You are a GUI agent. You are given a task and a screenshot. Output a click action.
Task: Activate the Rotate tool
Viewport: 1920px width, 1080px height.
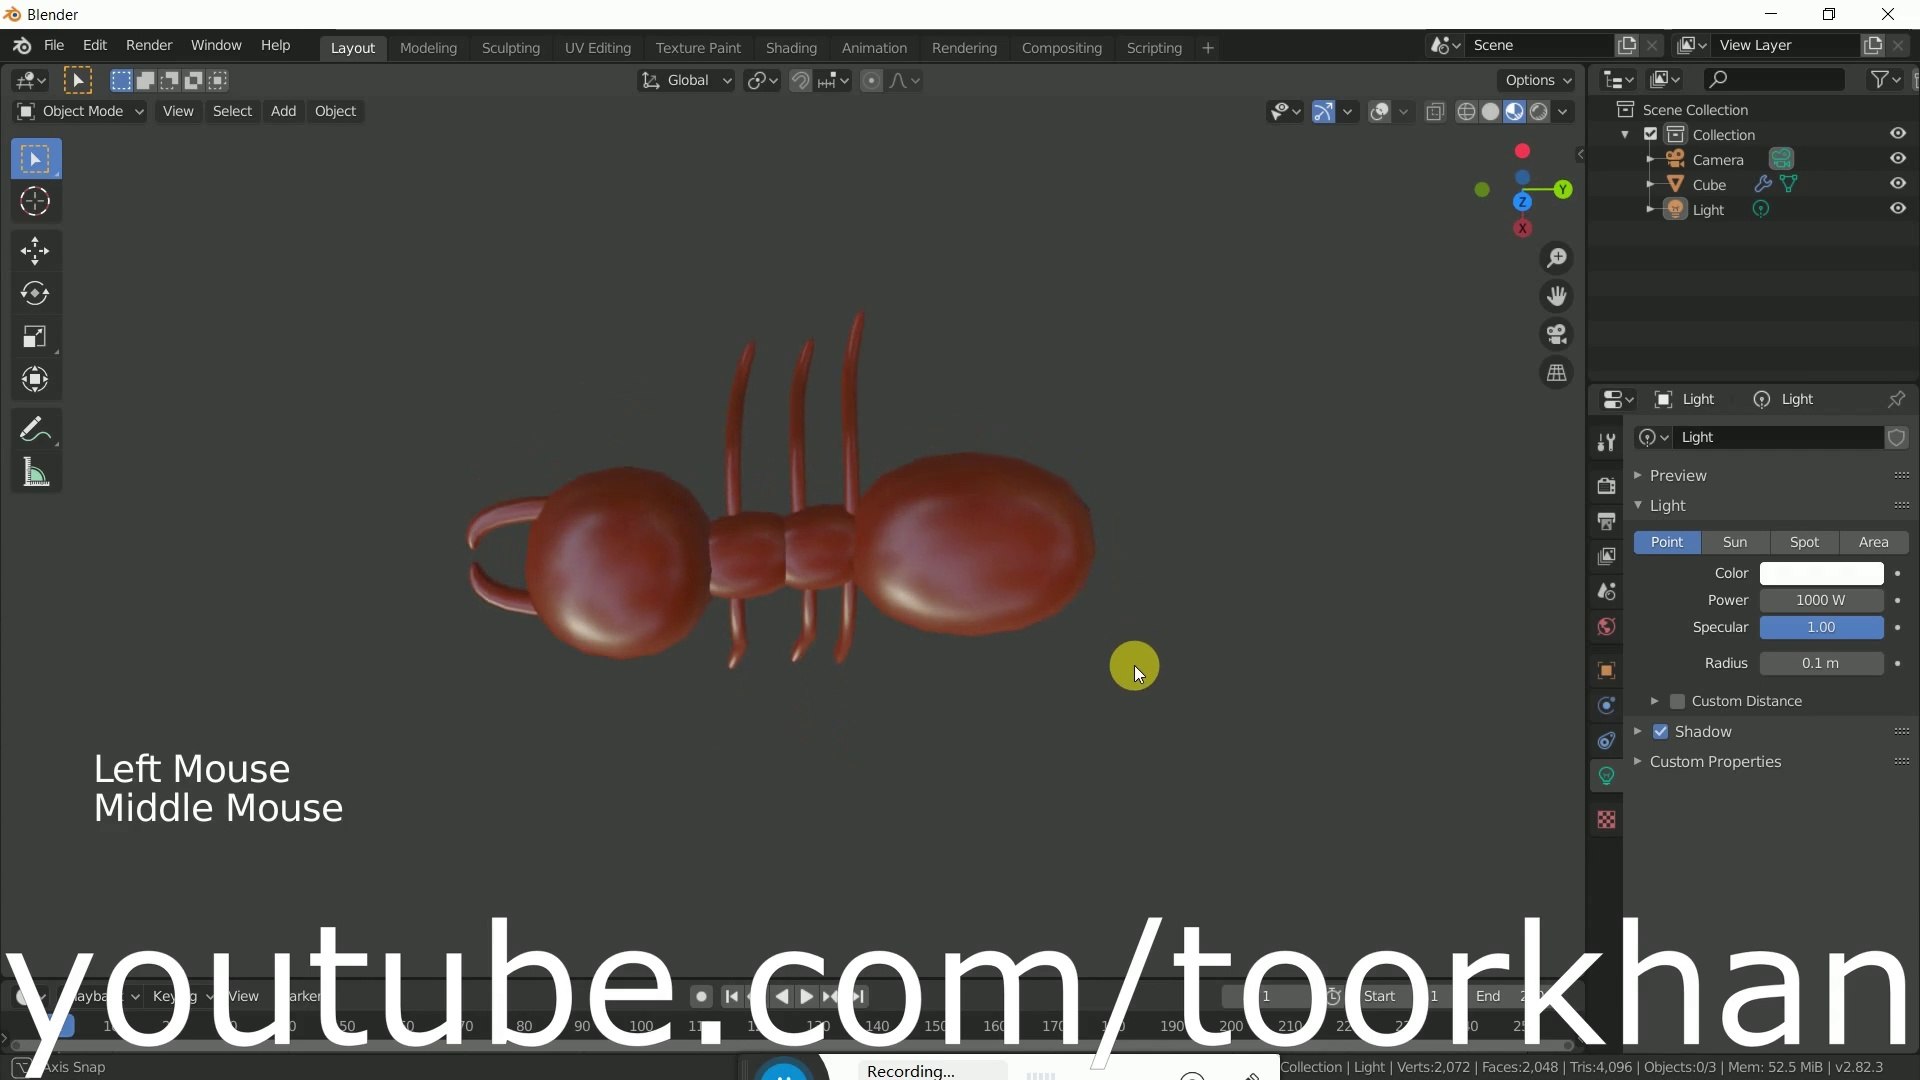point(35,294)
